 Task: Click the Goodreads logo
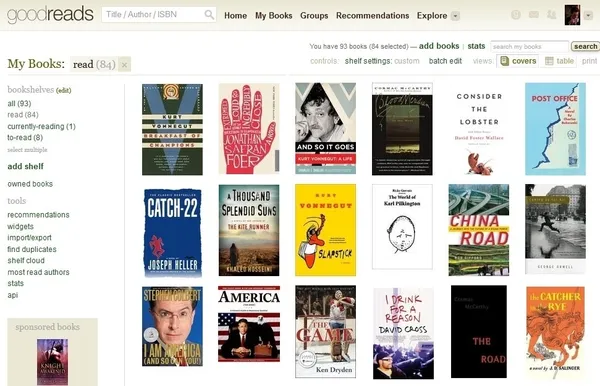point(50,15)
